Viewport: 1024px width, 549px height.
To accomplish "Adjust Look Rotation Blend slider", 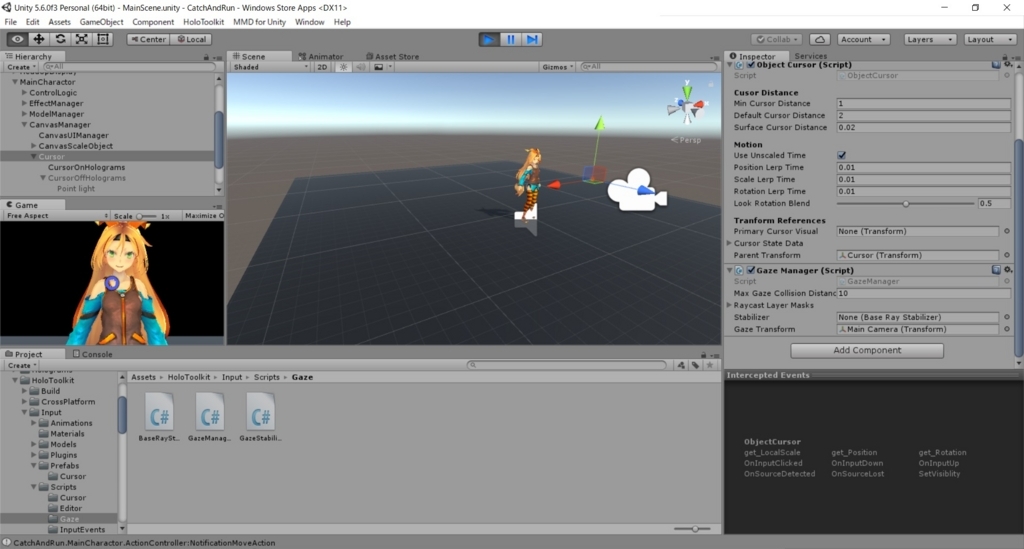I will (905, 204).
